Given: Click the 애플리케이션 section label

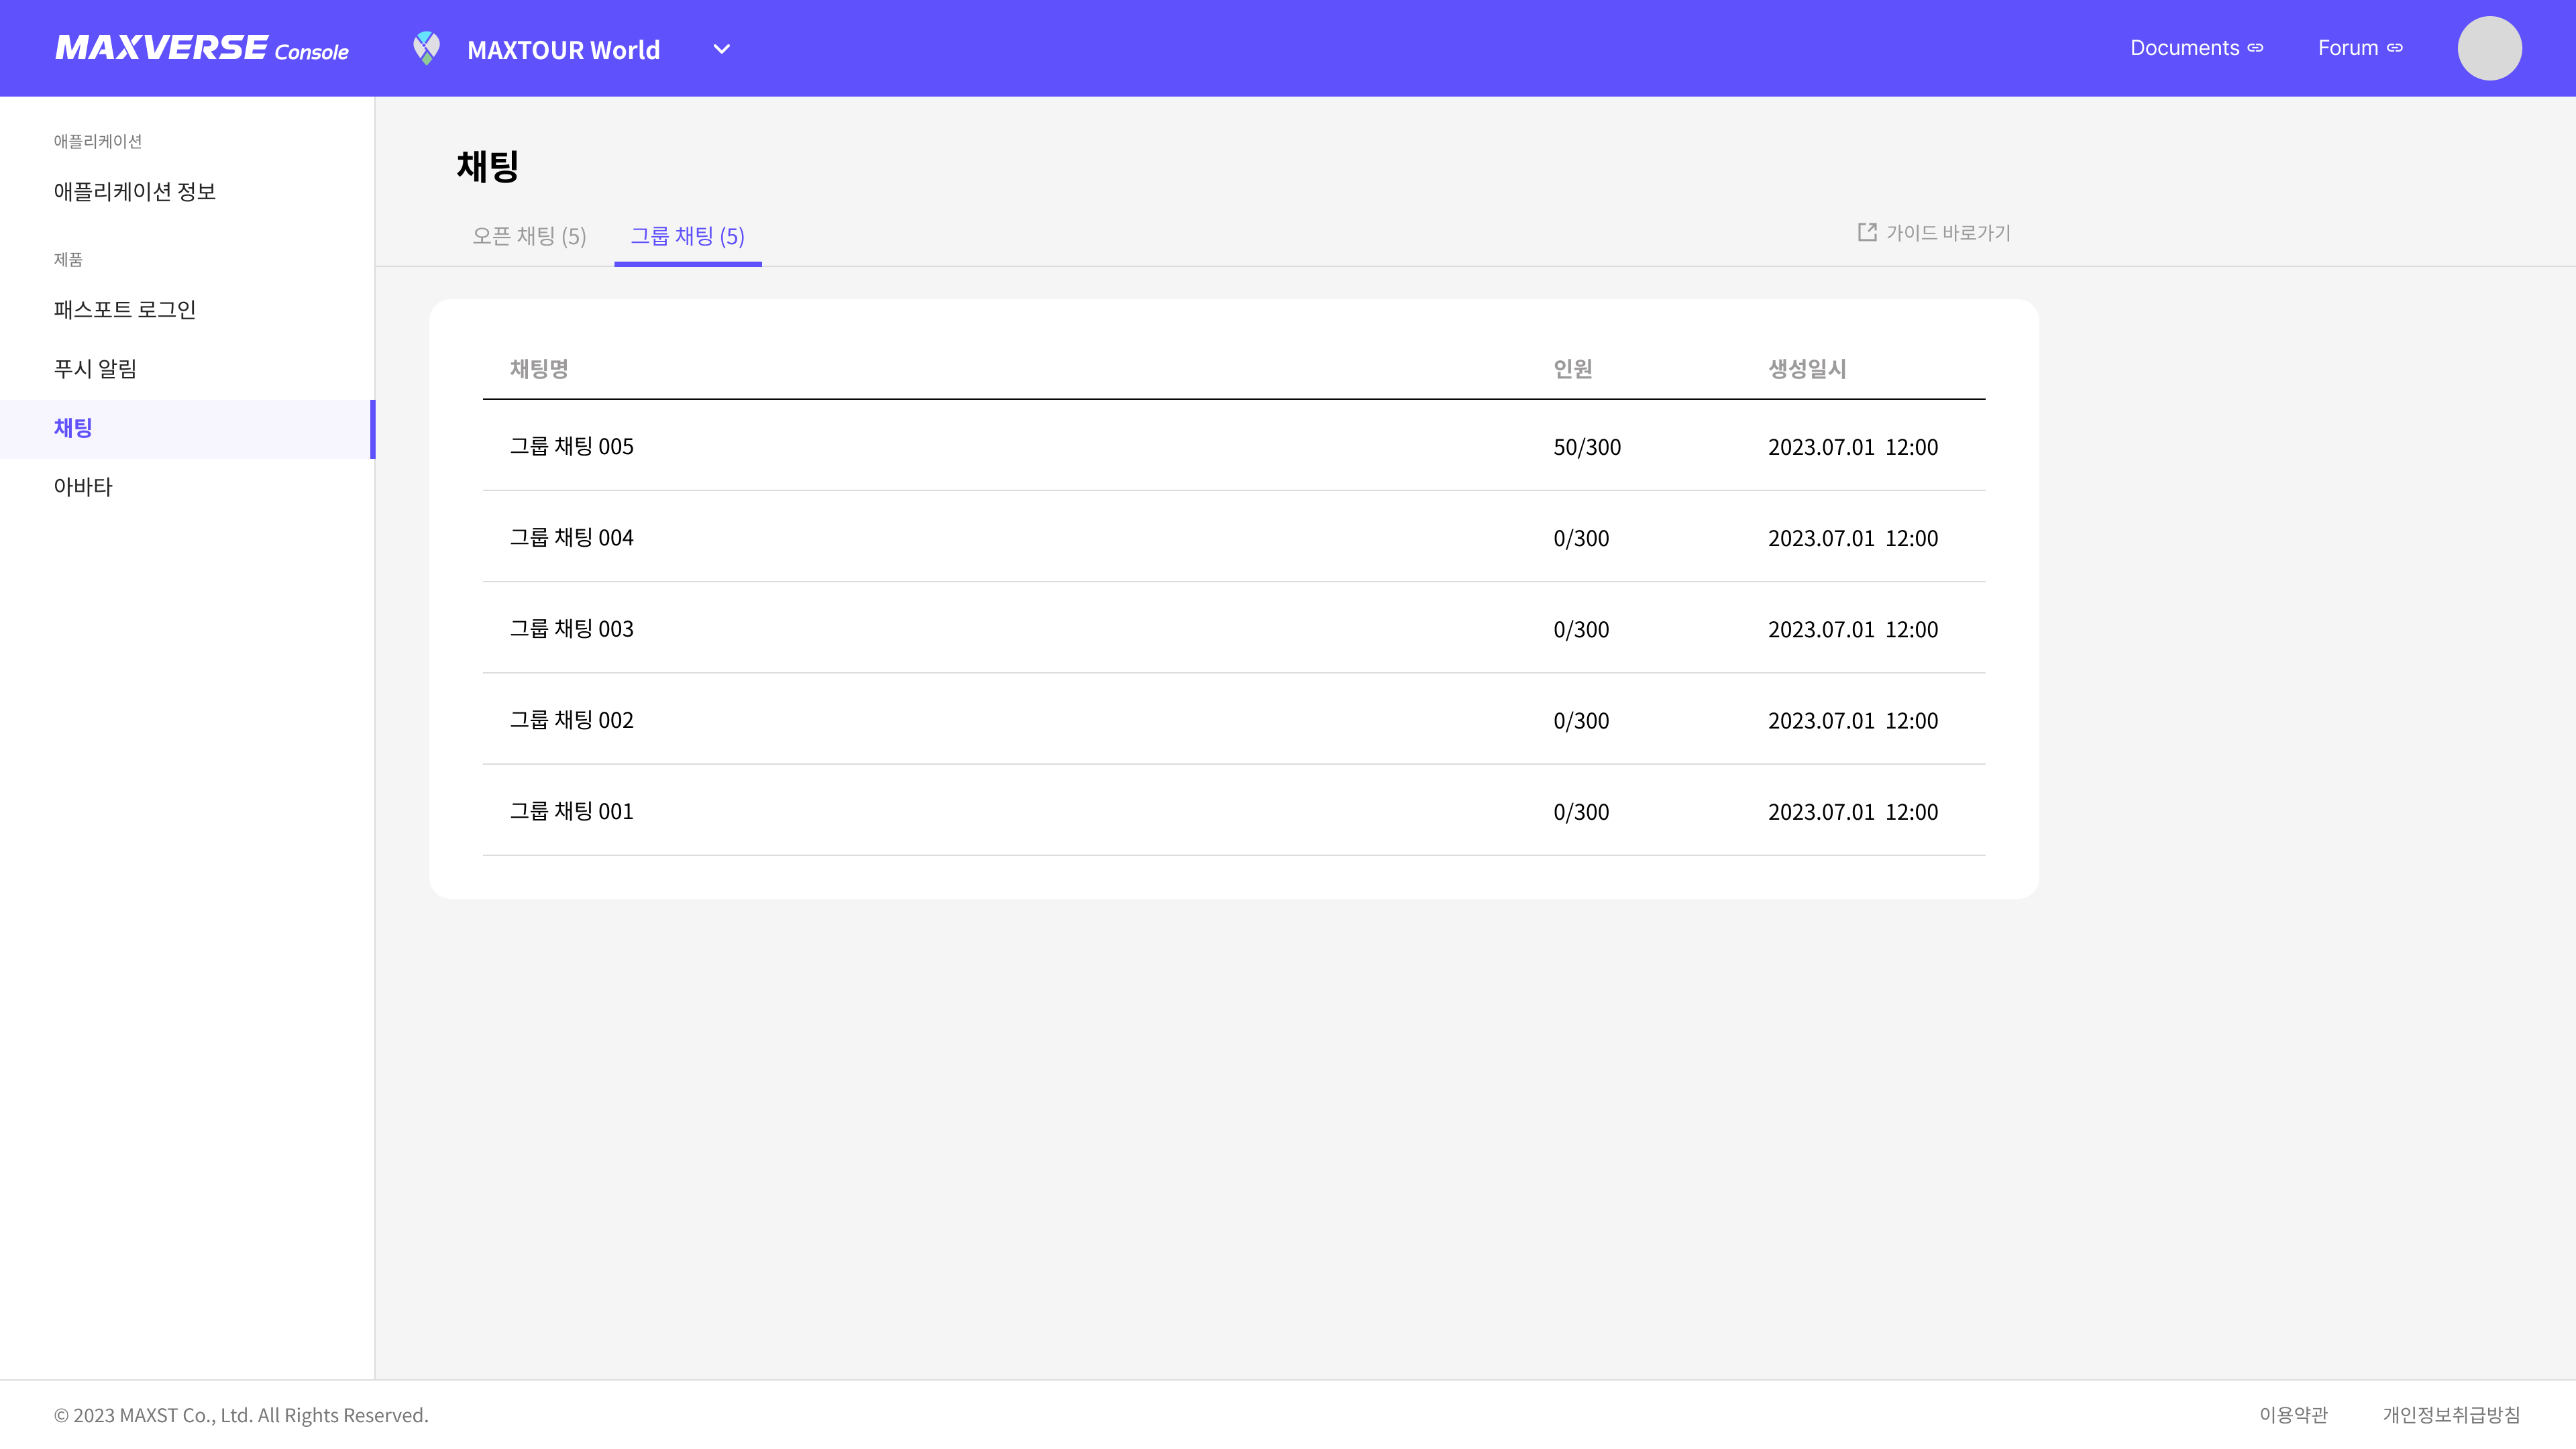Looking at the screenshot, I should pos(98,141).
